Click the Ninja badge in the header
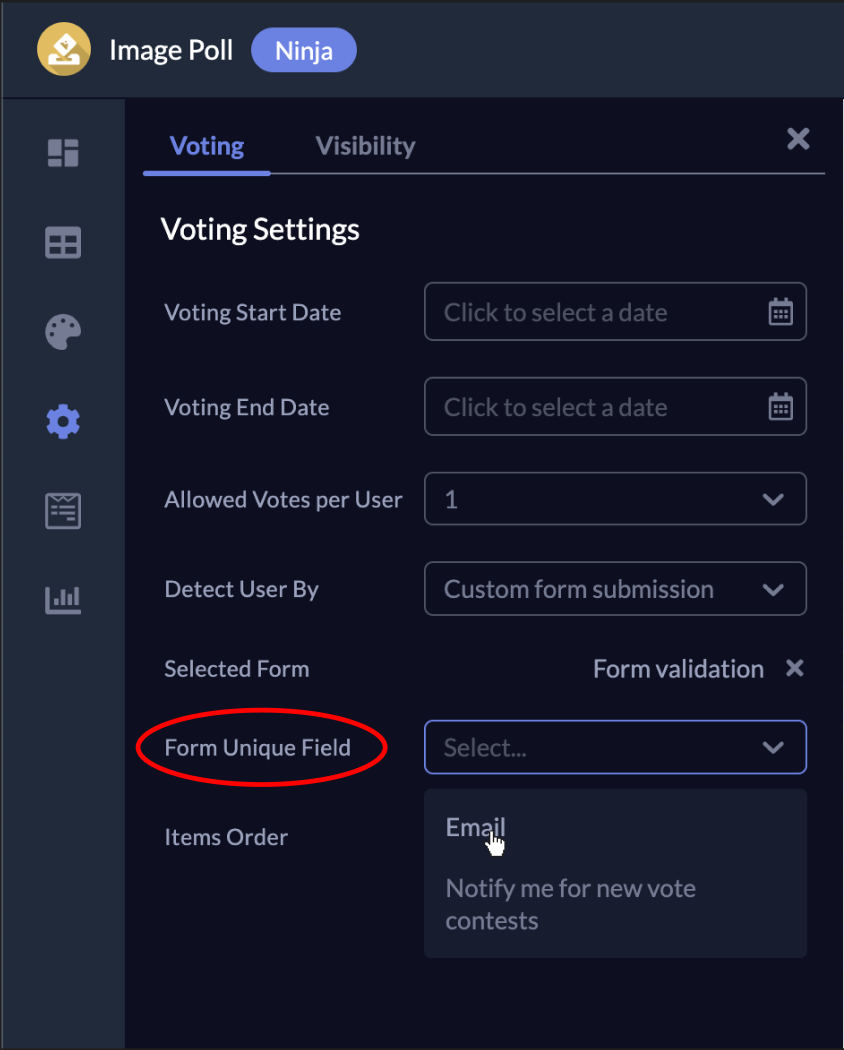Image resolution: width=844 pixels, height=1050 pixels. pos(303,49)
